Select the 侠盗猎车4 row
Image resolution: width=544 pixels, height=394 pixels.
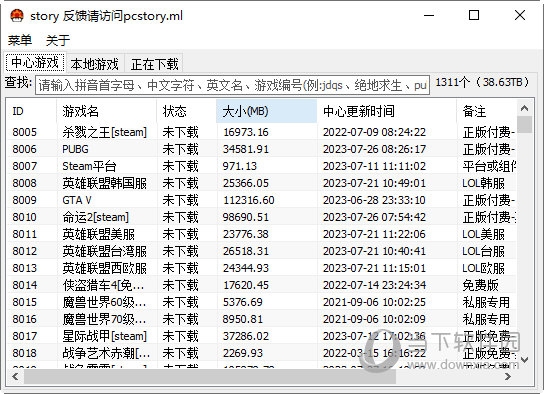[262, 285]
